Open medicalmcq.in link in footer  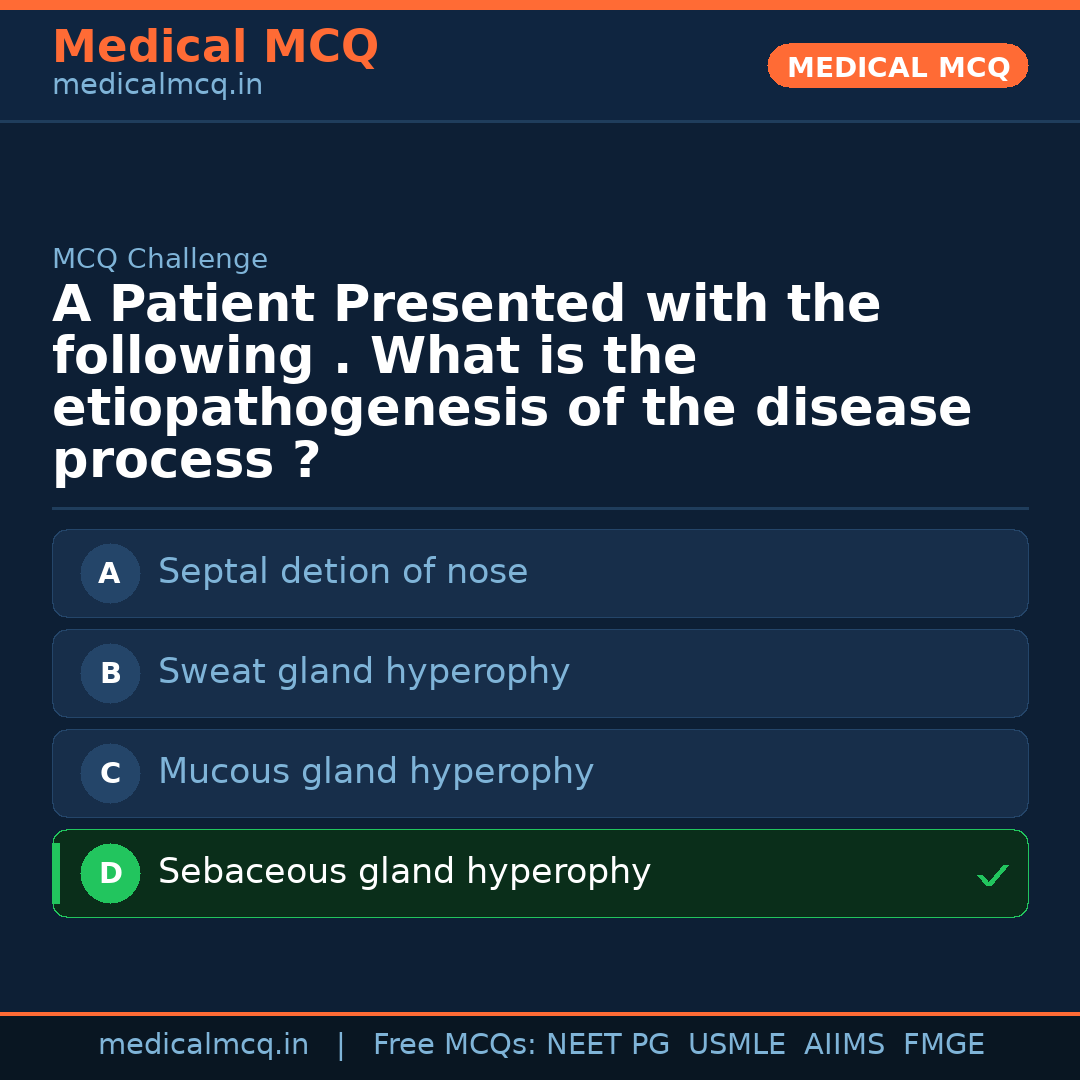point(203,1045)
